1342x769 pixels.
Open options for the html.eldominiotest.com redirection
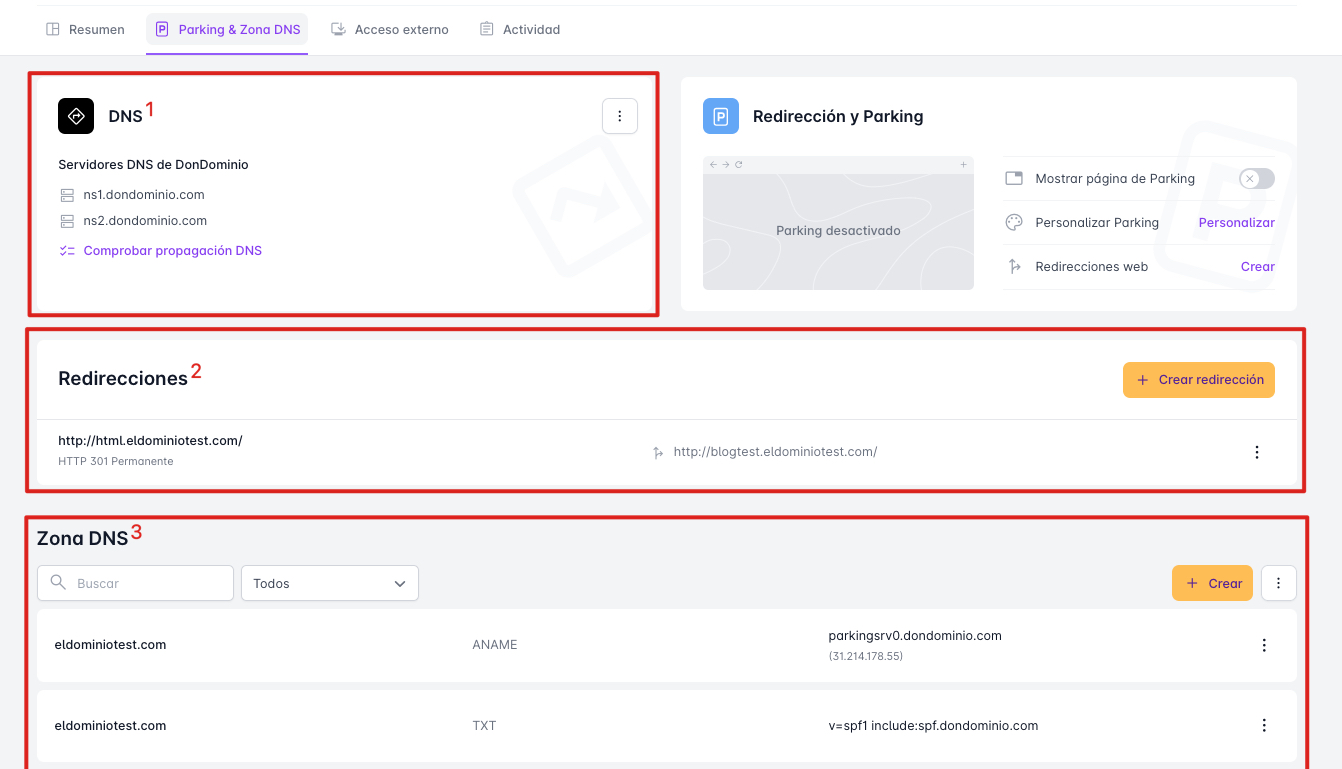coord(1257,452)
